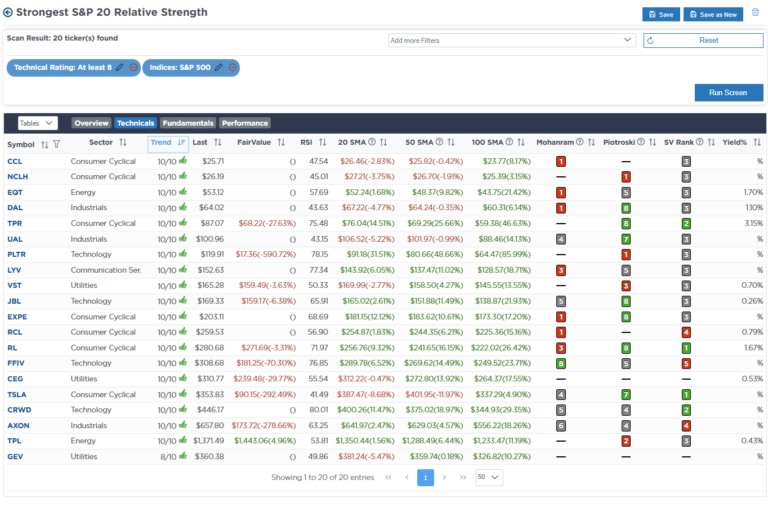Toggle sorting on the RSI column
The width and height of the screenshot is (768, 507).
click(321, 143)
